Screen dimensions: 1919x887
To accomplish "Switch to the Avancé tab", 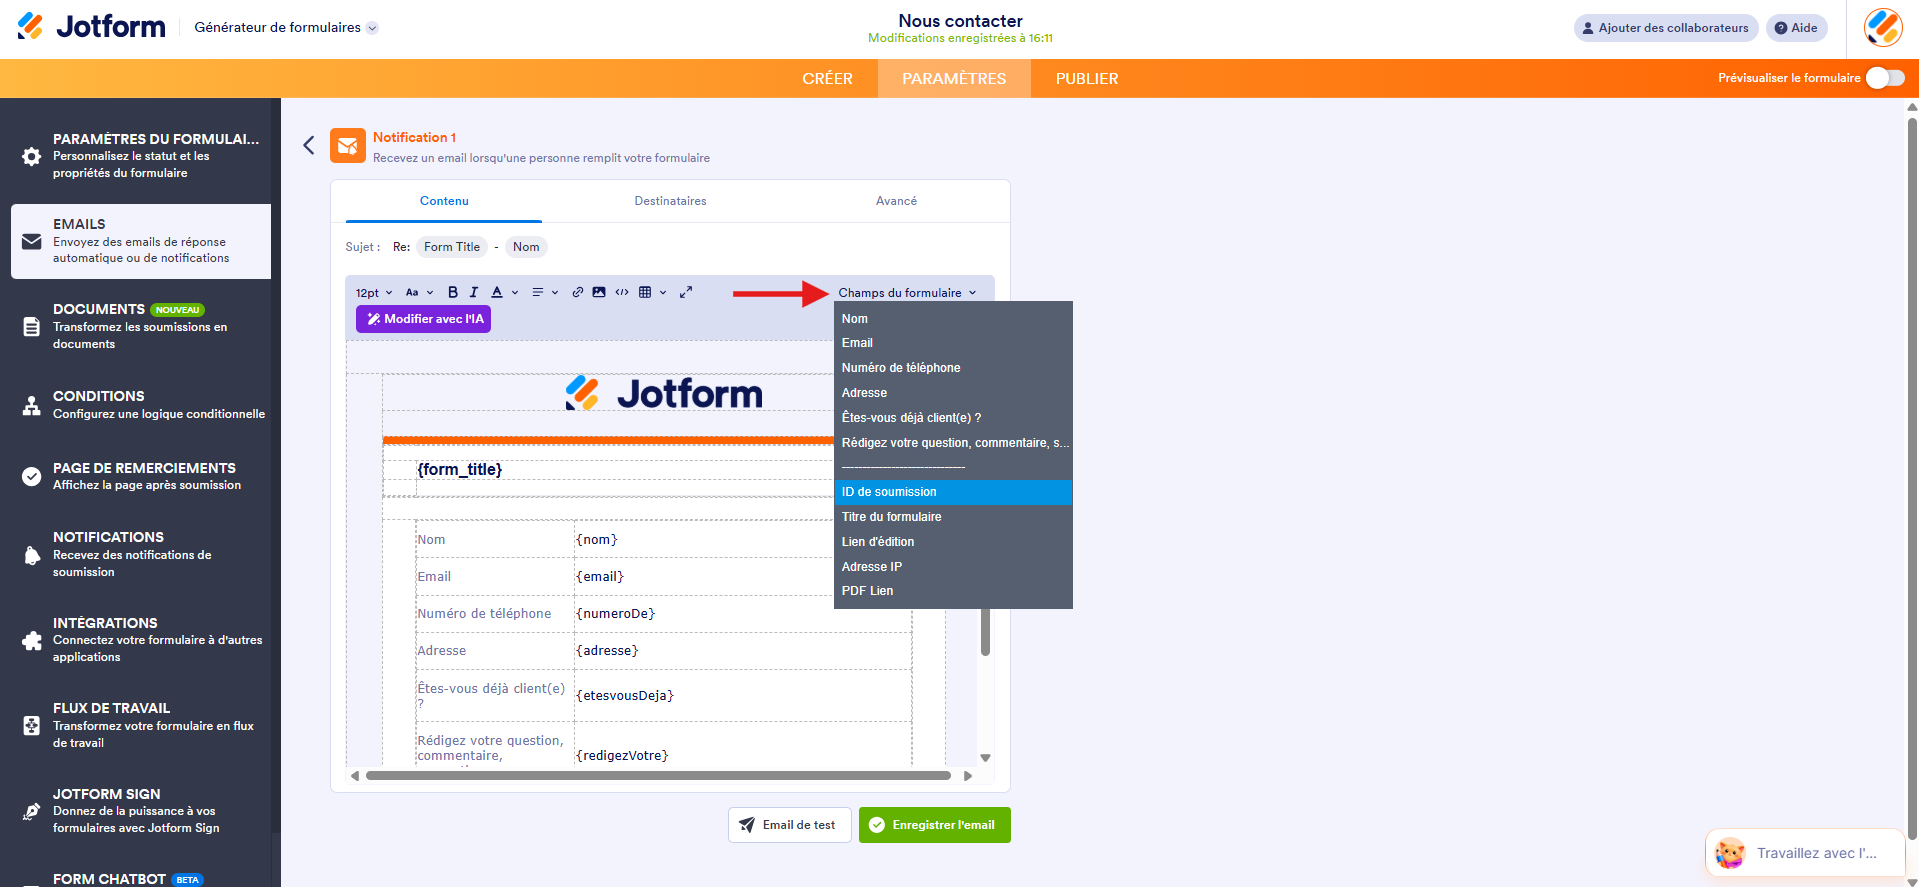I will (x=896, y=201).
